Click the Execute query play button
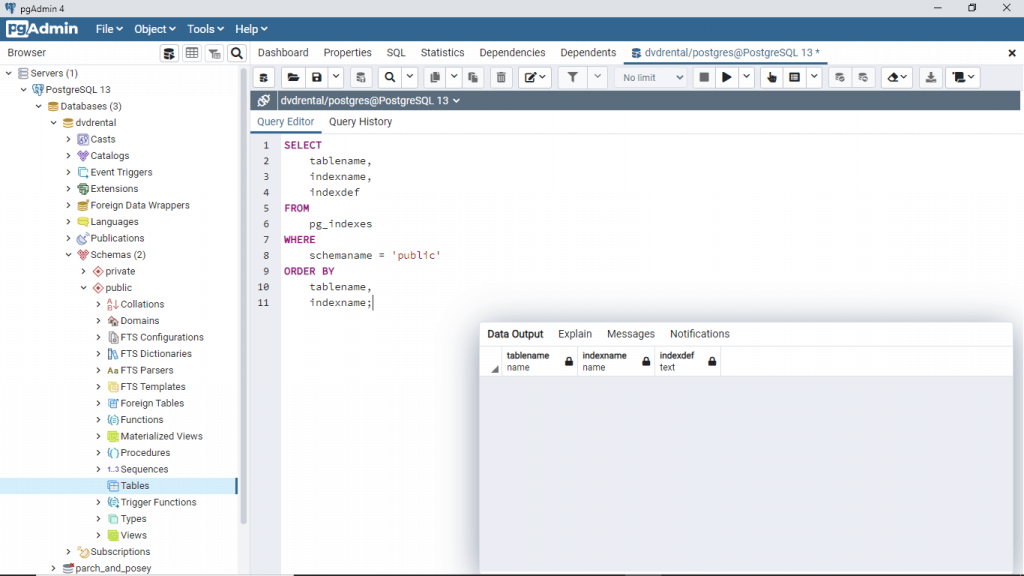 click(x=727, y=77)
